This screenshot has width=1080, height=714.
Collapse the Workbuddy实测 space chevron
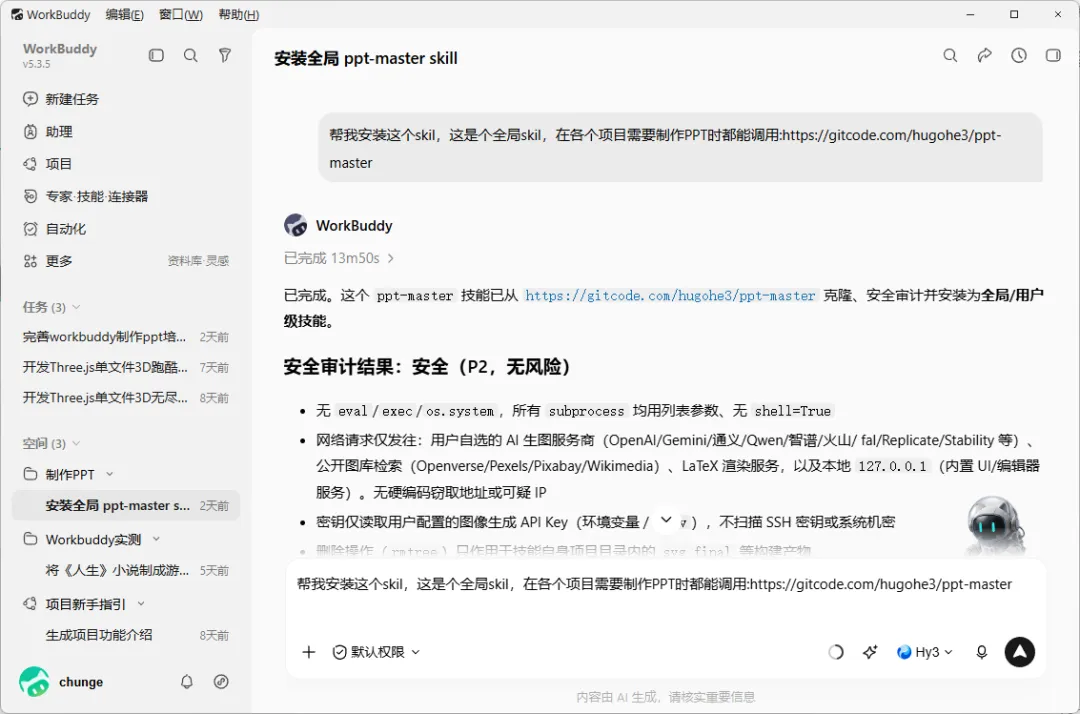click(156, 539)
